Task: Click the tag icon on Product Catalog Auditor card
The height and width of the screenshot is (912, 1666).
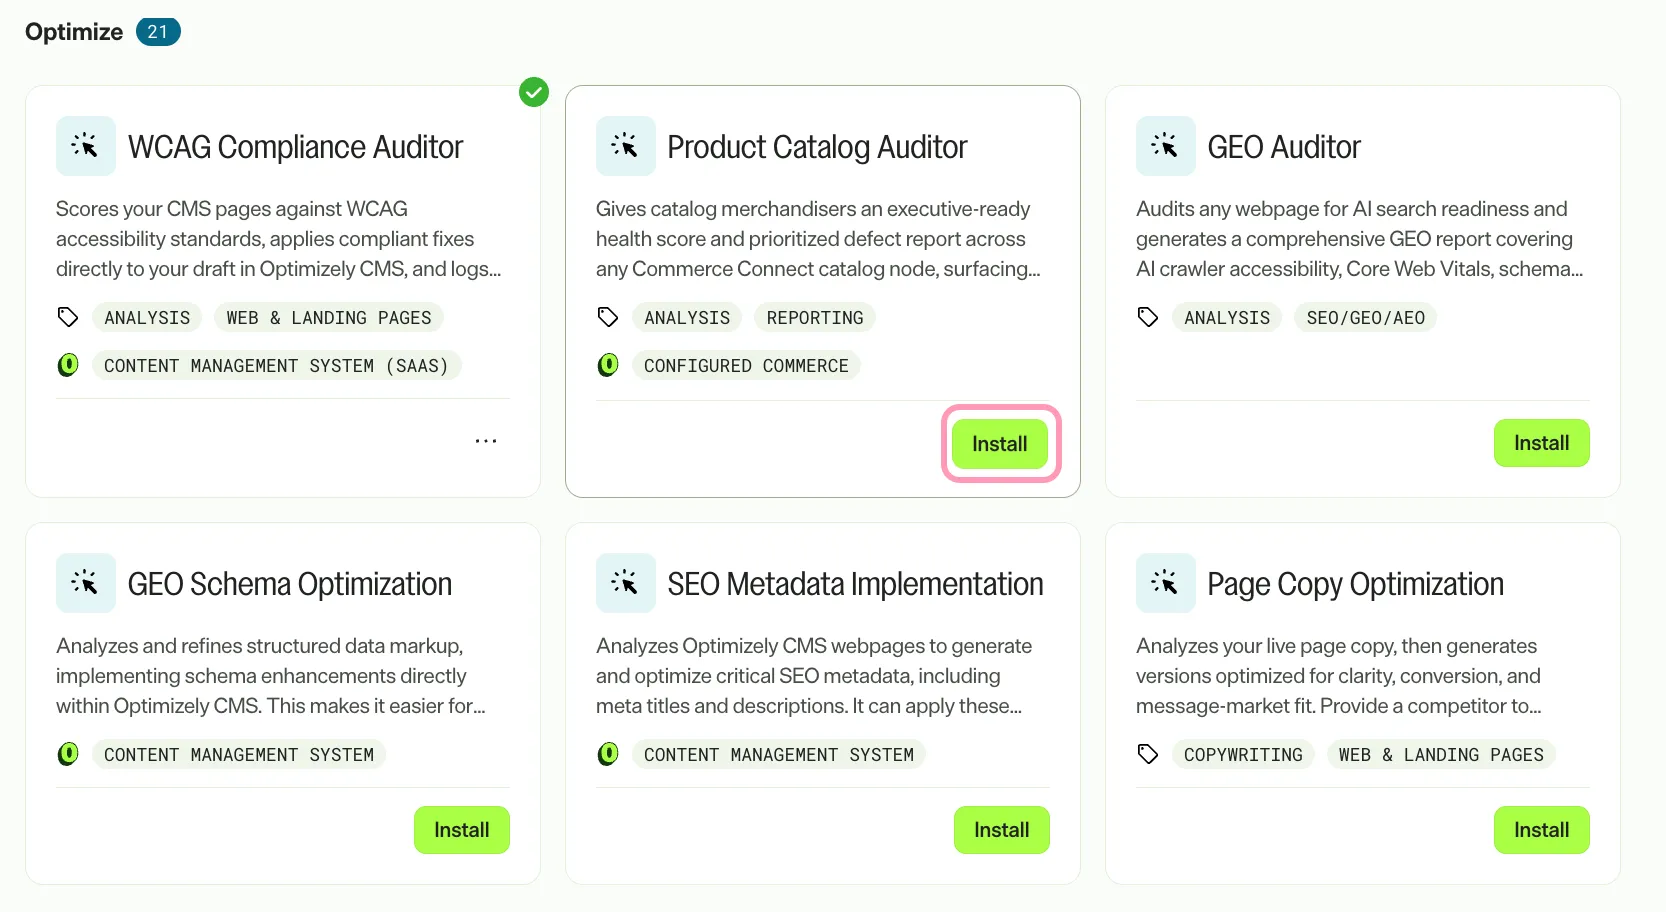Action: tap(608, 317)
